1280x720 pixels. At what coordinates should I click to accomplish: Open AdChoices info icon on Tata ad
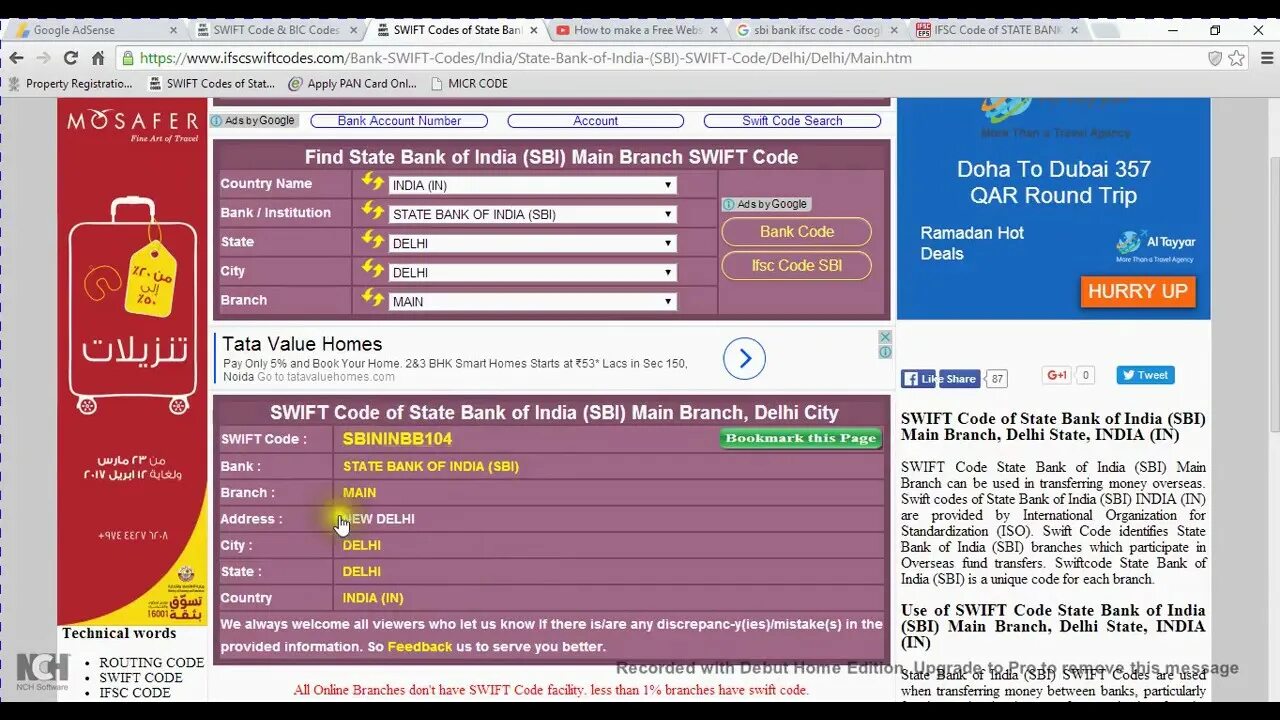[x=885, y=351]
